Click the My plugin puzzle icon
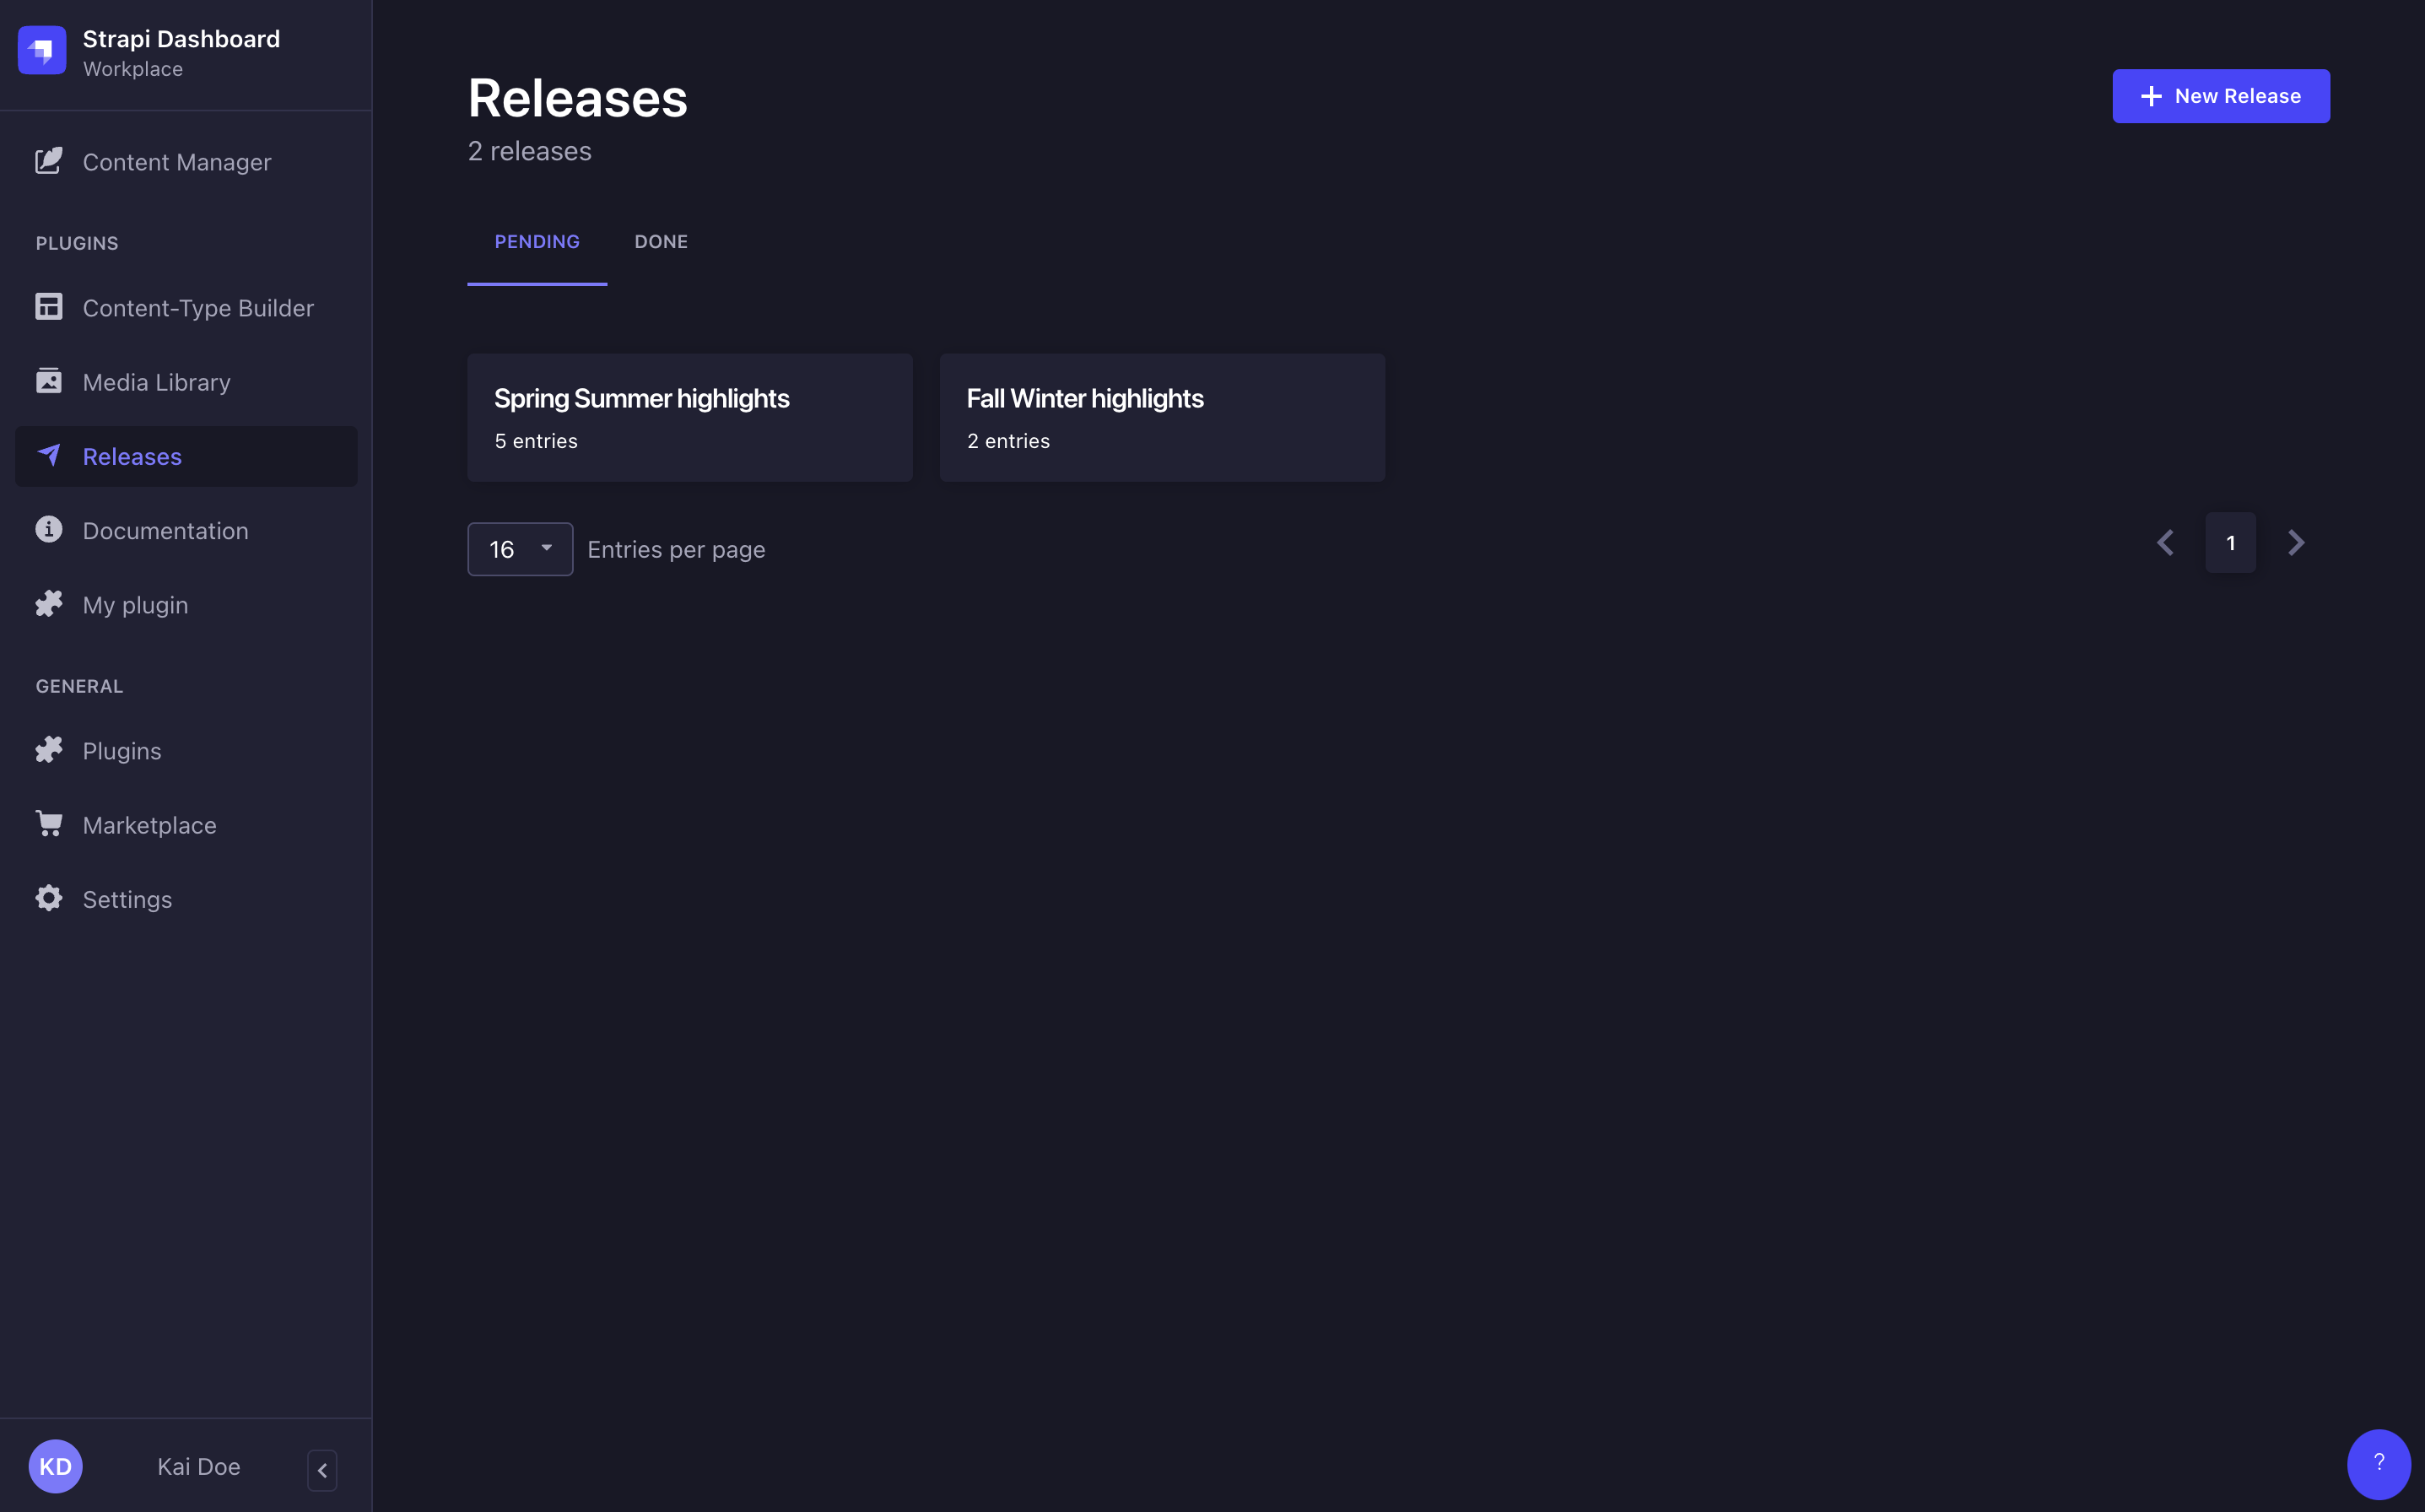This screenshot has height=1512, width=2425. pyautogui.click(x=49, y=604)
